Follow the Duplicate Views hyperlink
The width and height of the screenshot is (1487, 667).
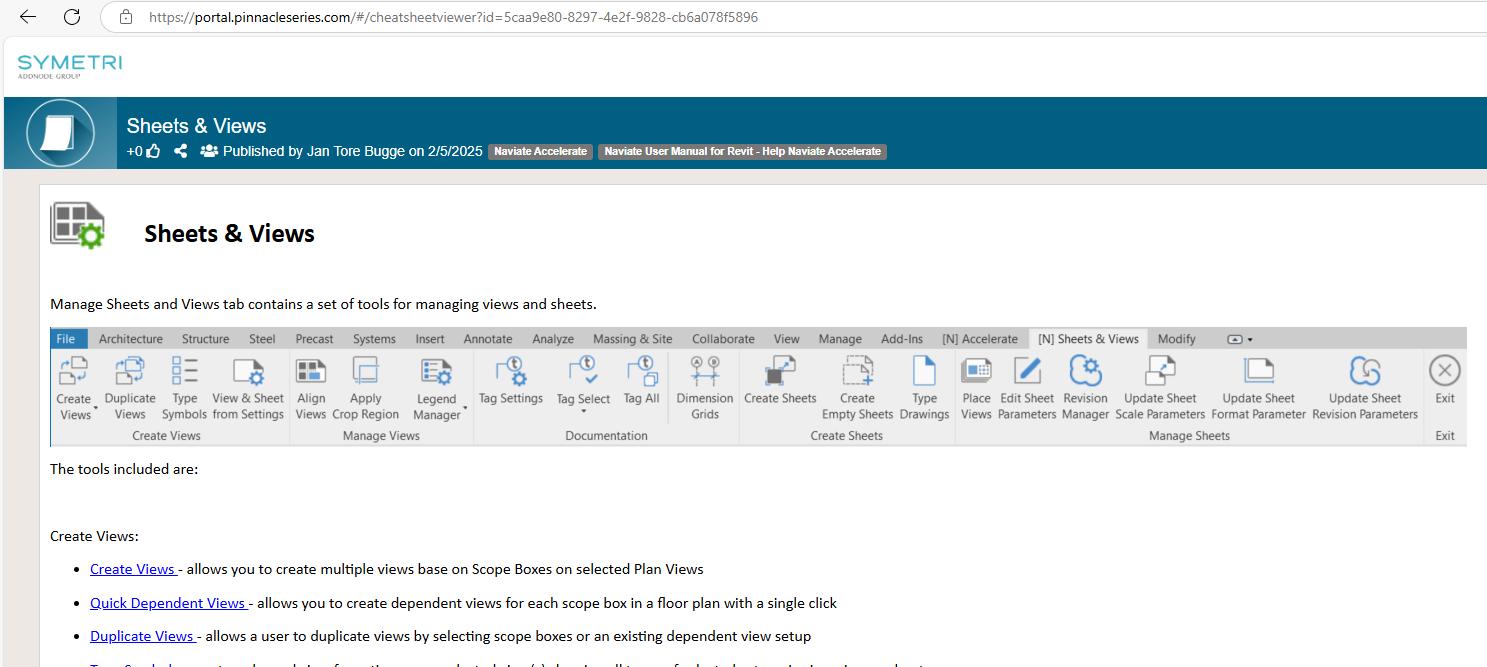click(x=143, y=636)
